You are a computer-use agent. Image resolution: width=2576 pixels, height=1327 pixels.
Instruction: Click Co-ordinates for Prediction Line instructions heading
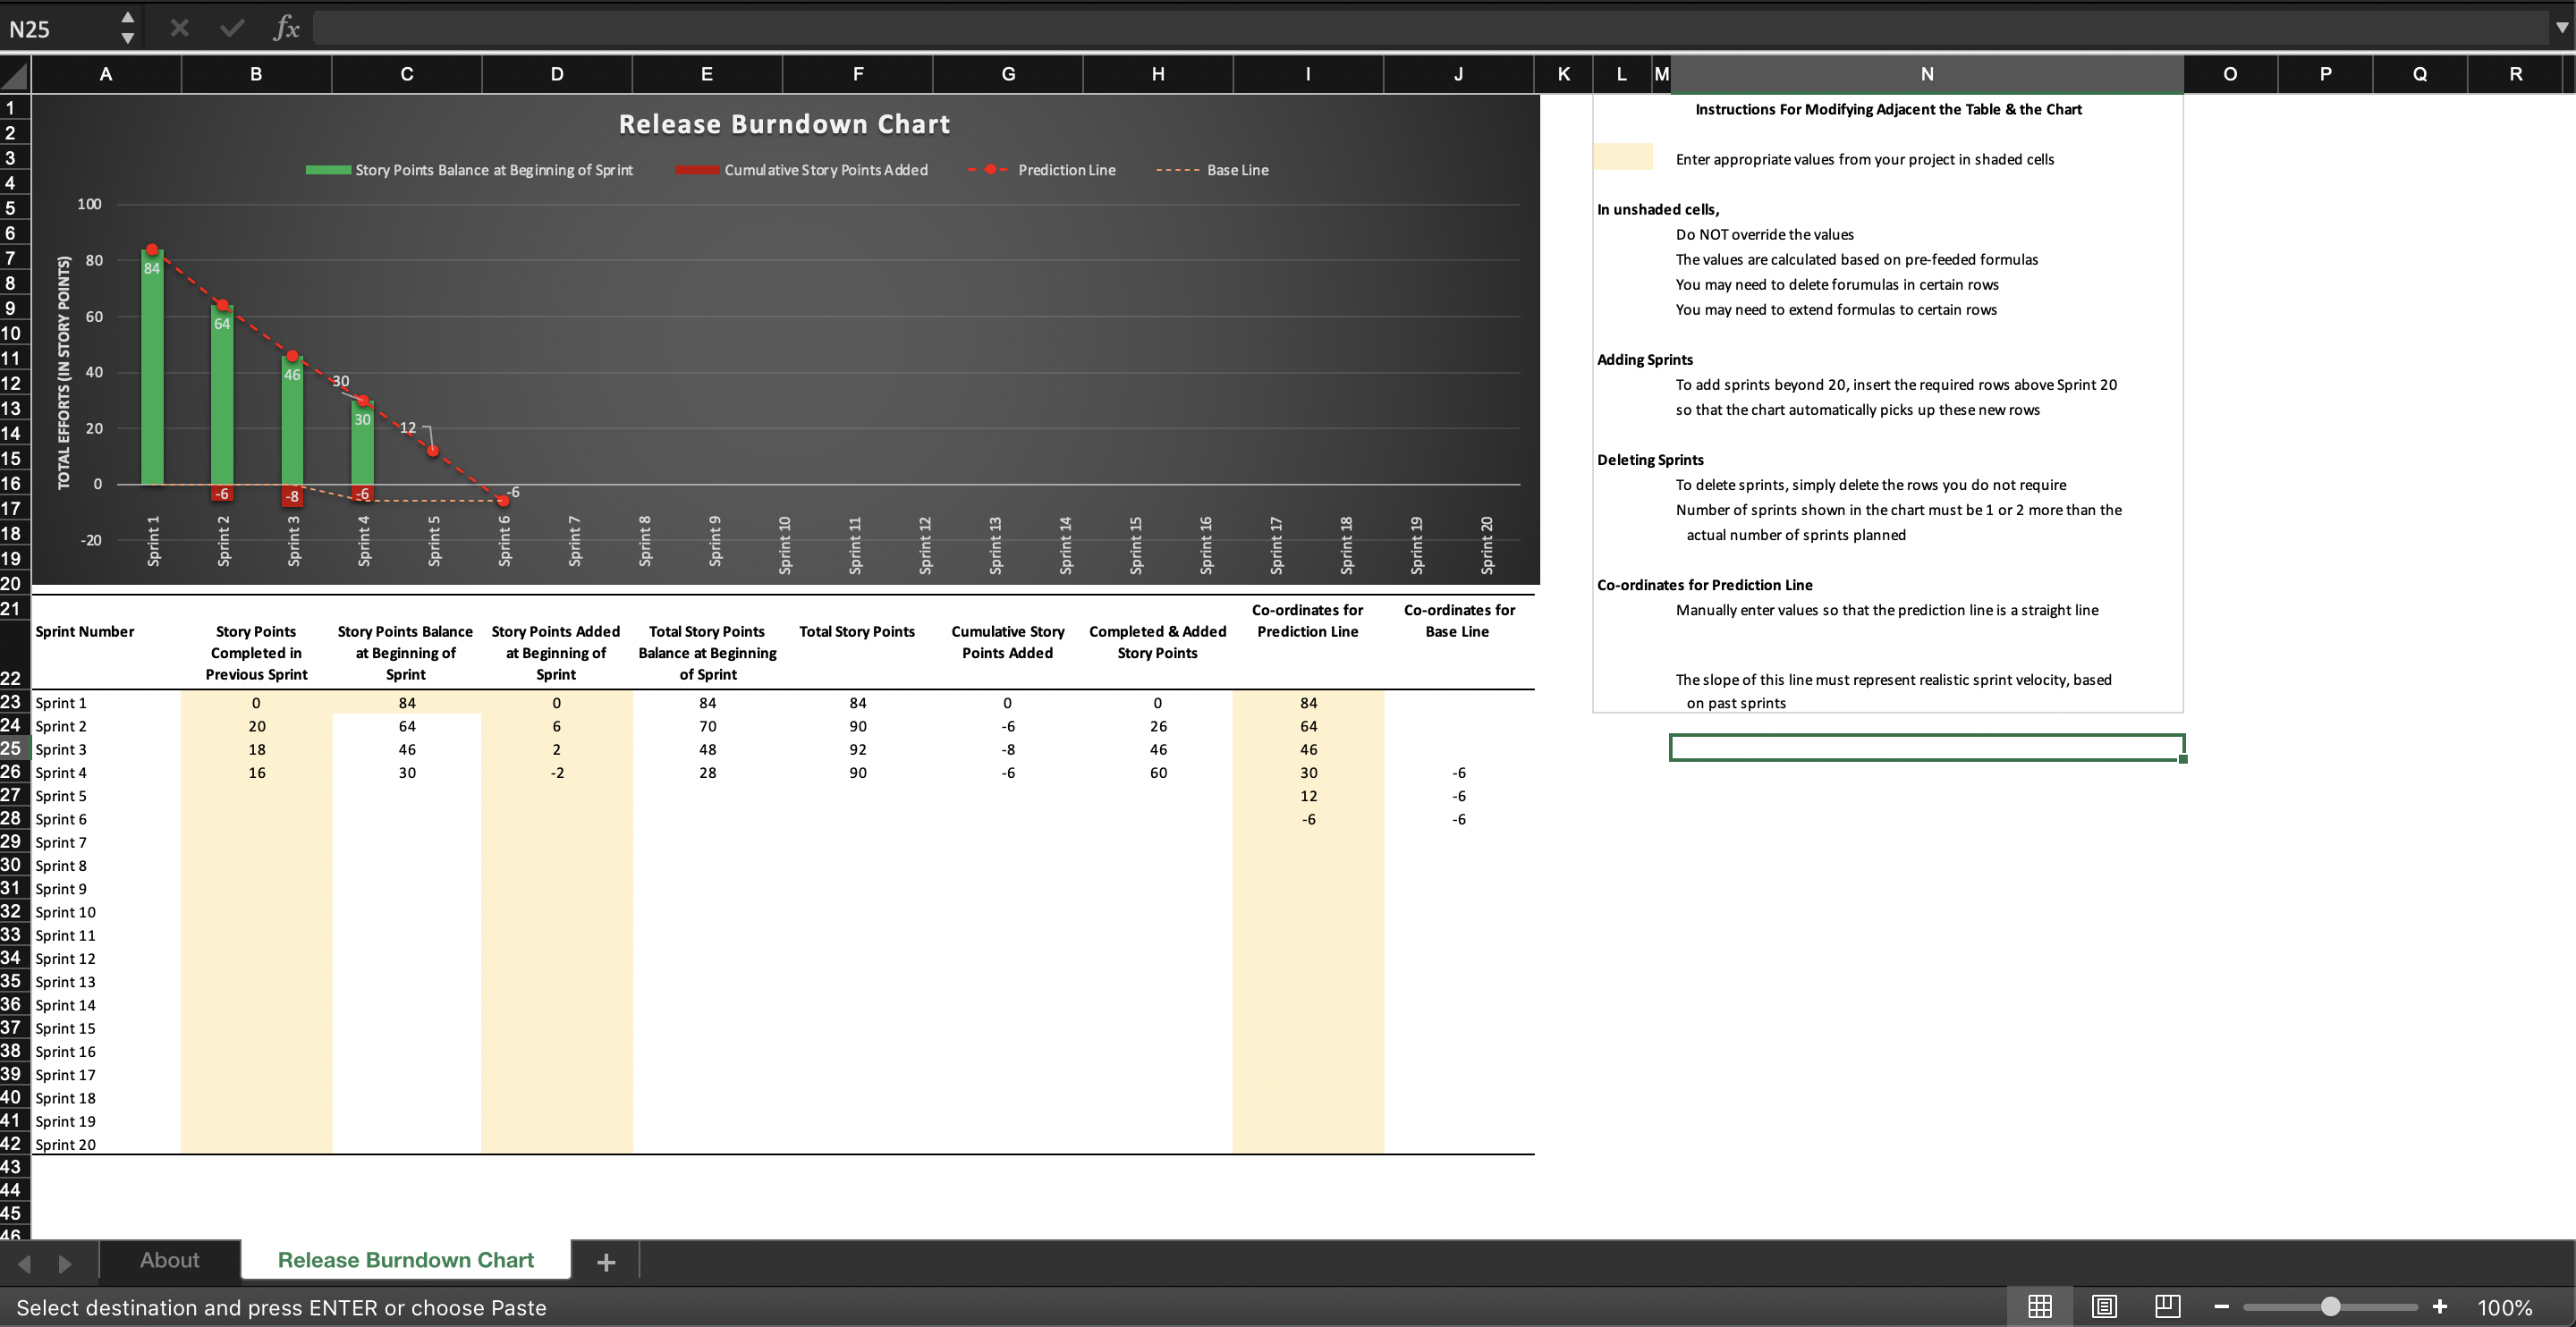1704,584
